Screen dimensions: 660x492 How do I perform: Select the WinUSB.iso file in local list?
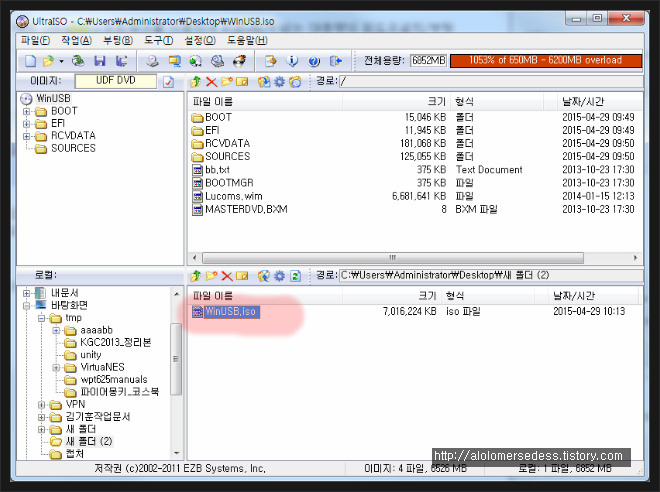(x=226, y=312)
